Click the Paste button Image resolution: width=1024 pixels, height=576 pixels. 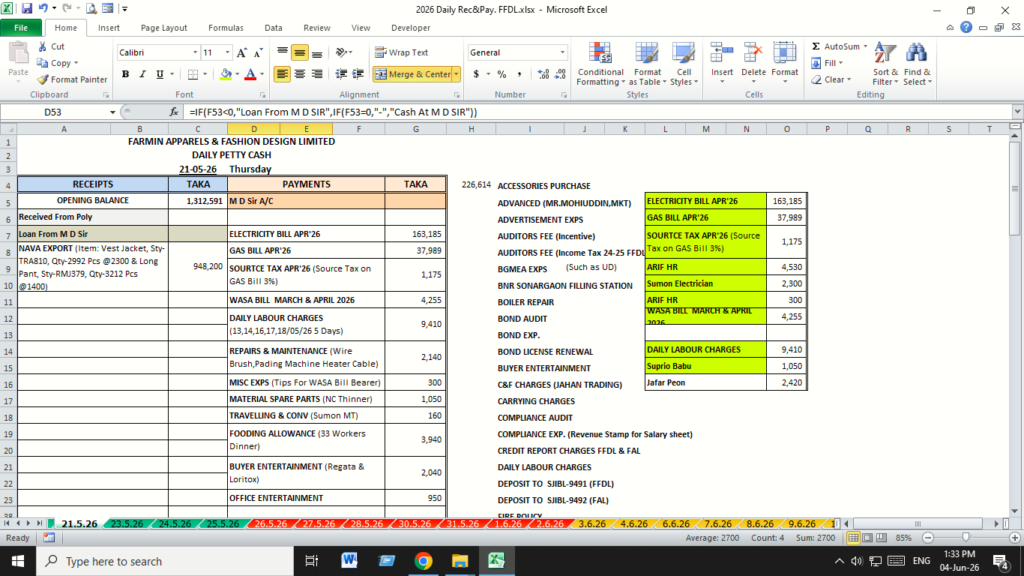(x=18, y=61)
